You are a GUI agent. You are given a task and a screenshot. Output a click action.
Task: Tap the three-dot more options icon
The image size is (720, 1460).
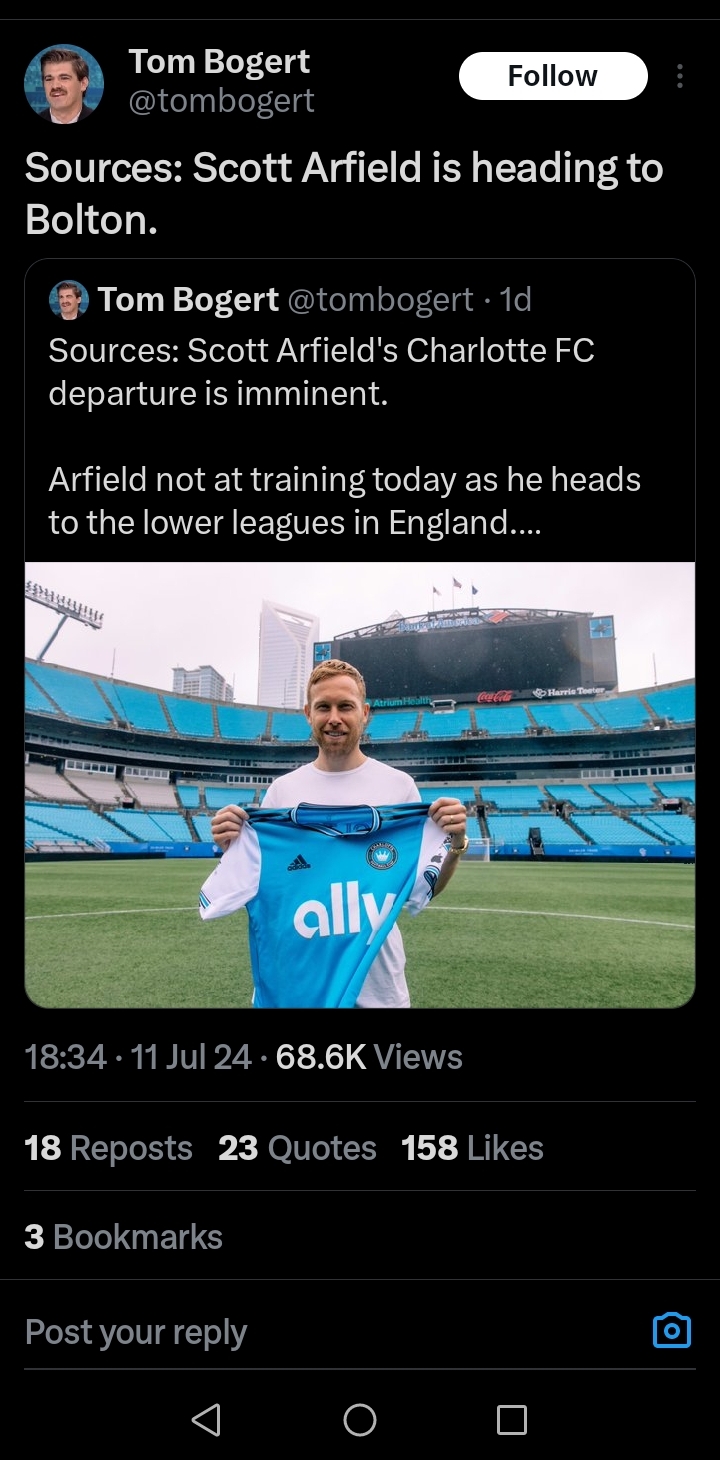(x=680, y=76)
